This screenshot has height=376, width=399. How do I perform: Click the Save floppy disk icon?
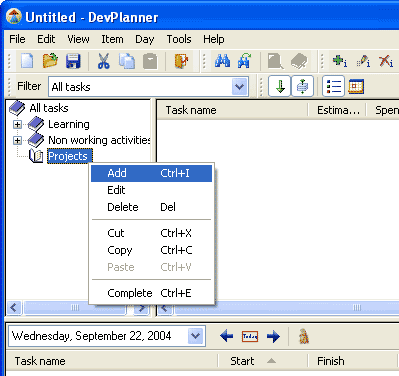[73, 61]
